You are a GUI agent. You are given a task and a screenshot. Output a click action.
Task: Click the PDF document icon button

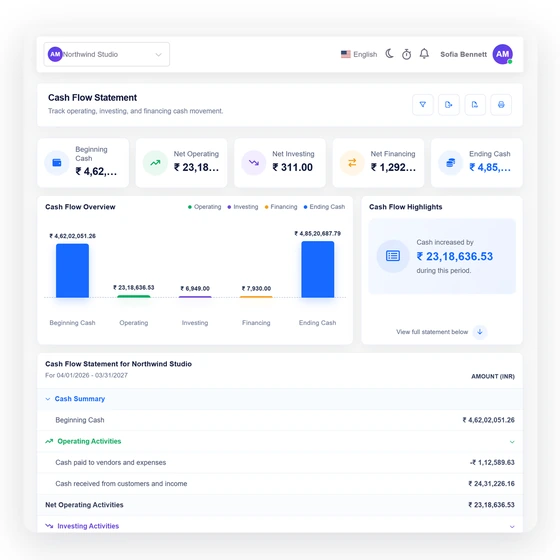coord(475,105)
